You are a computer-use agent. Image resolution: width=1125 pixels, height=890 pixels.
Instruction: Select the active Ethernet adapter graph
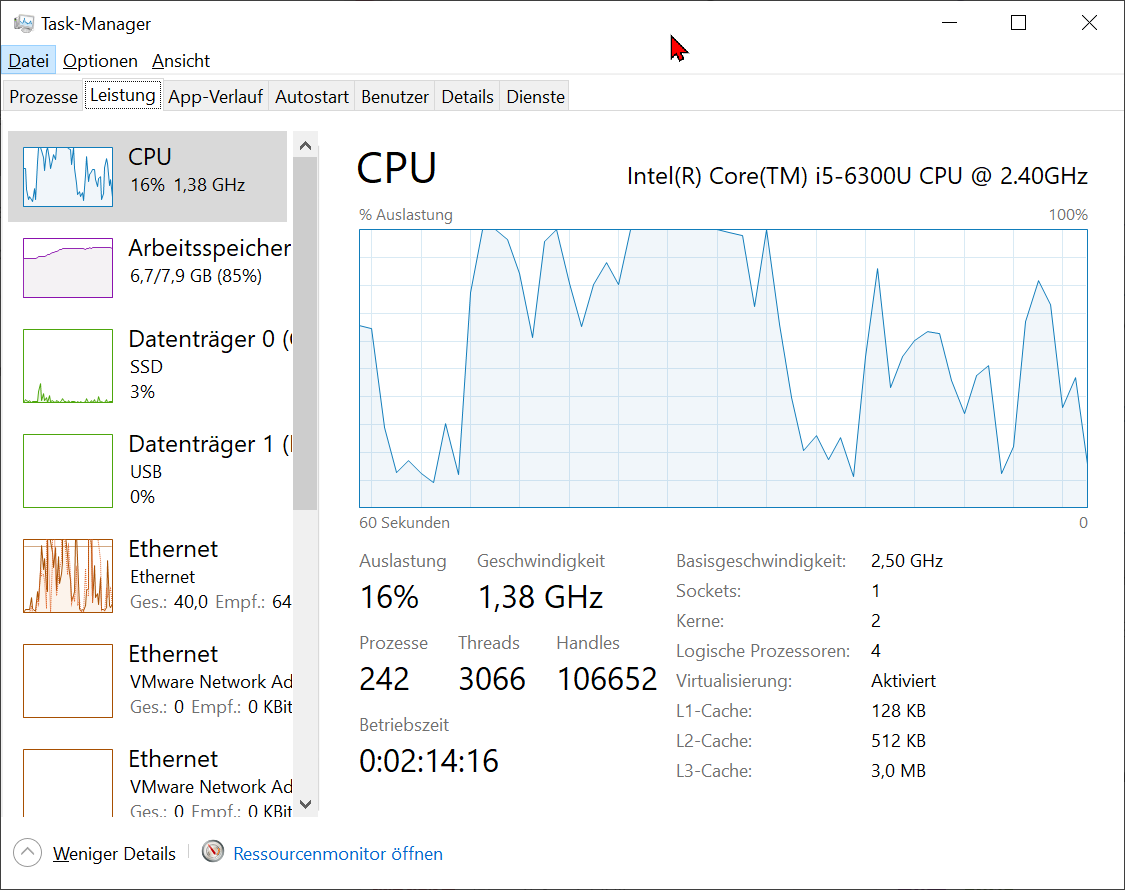[x=68, y=576]
